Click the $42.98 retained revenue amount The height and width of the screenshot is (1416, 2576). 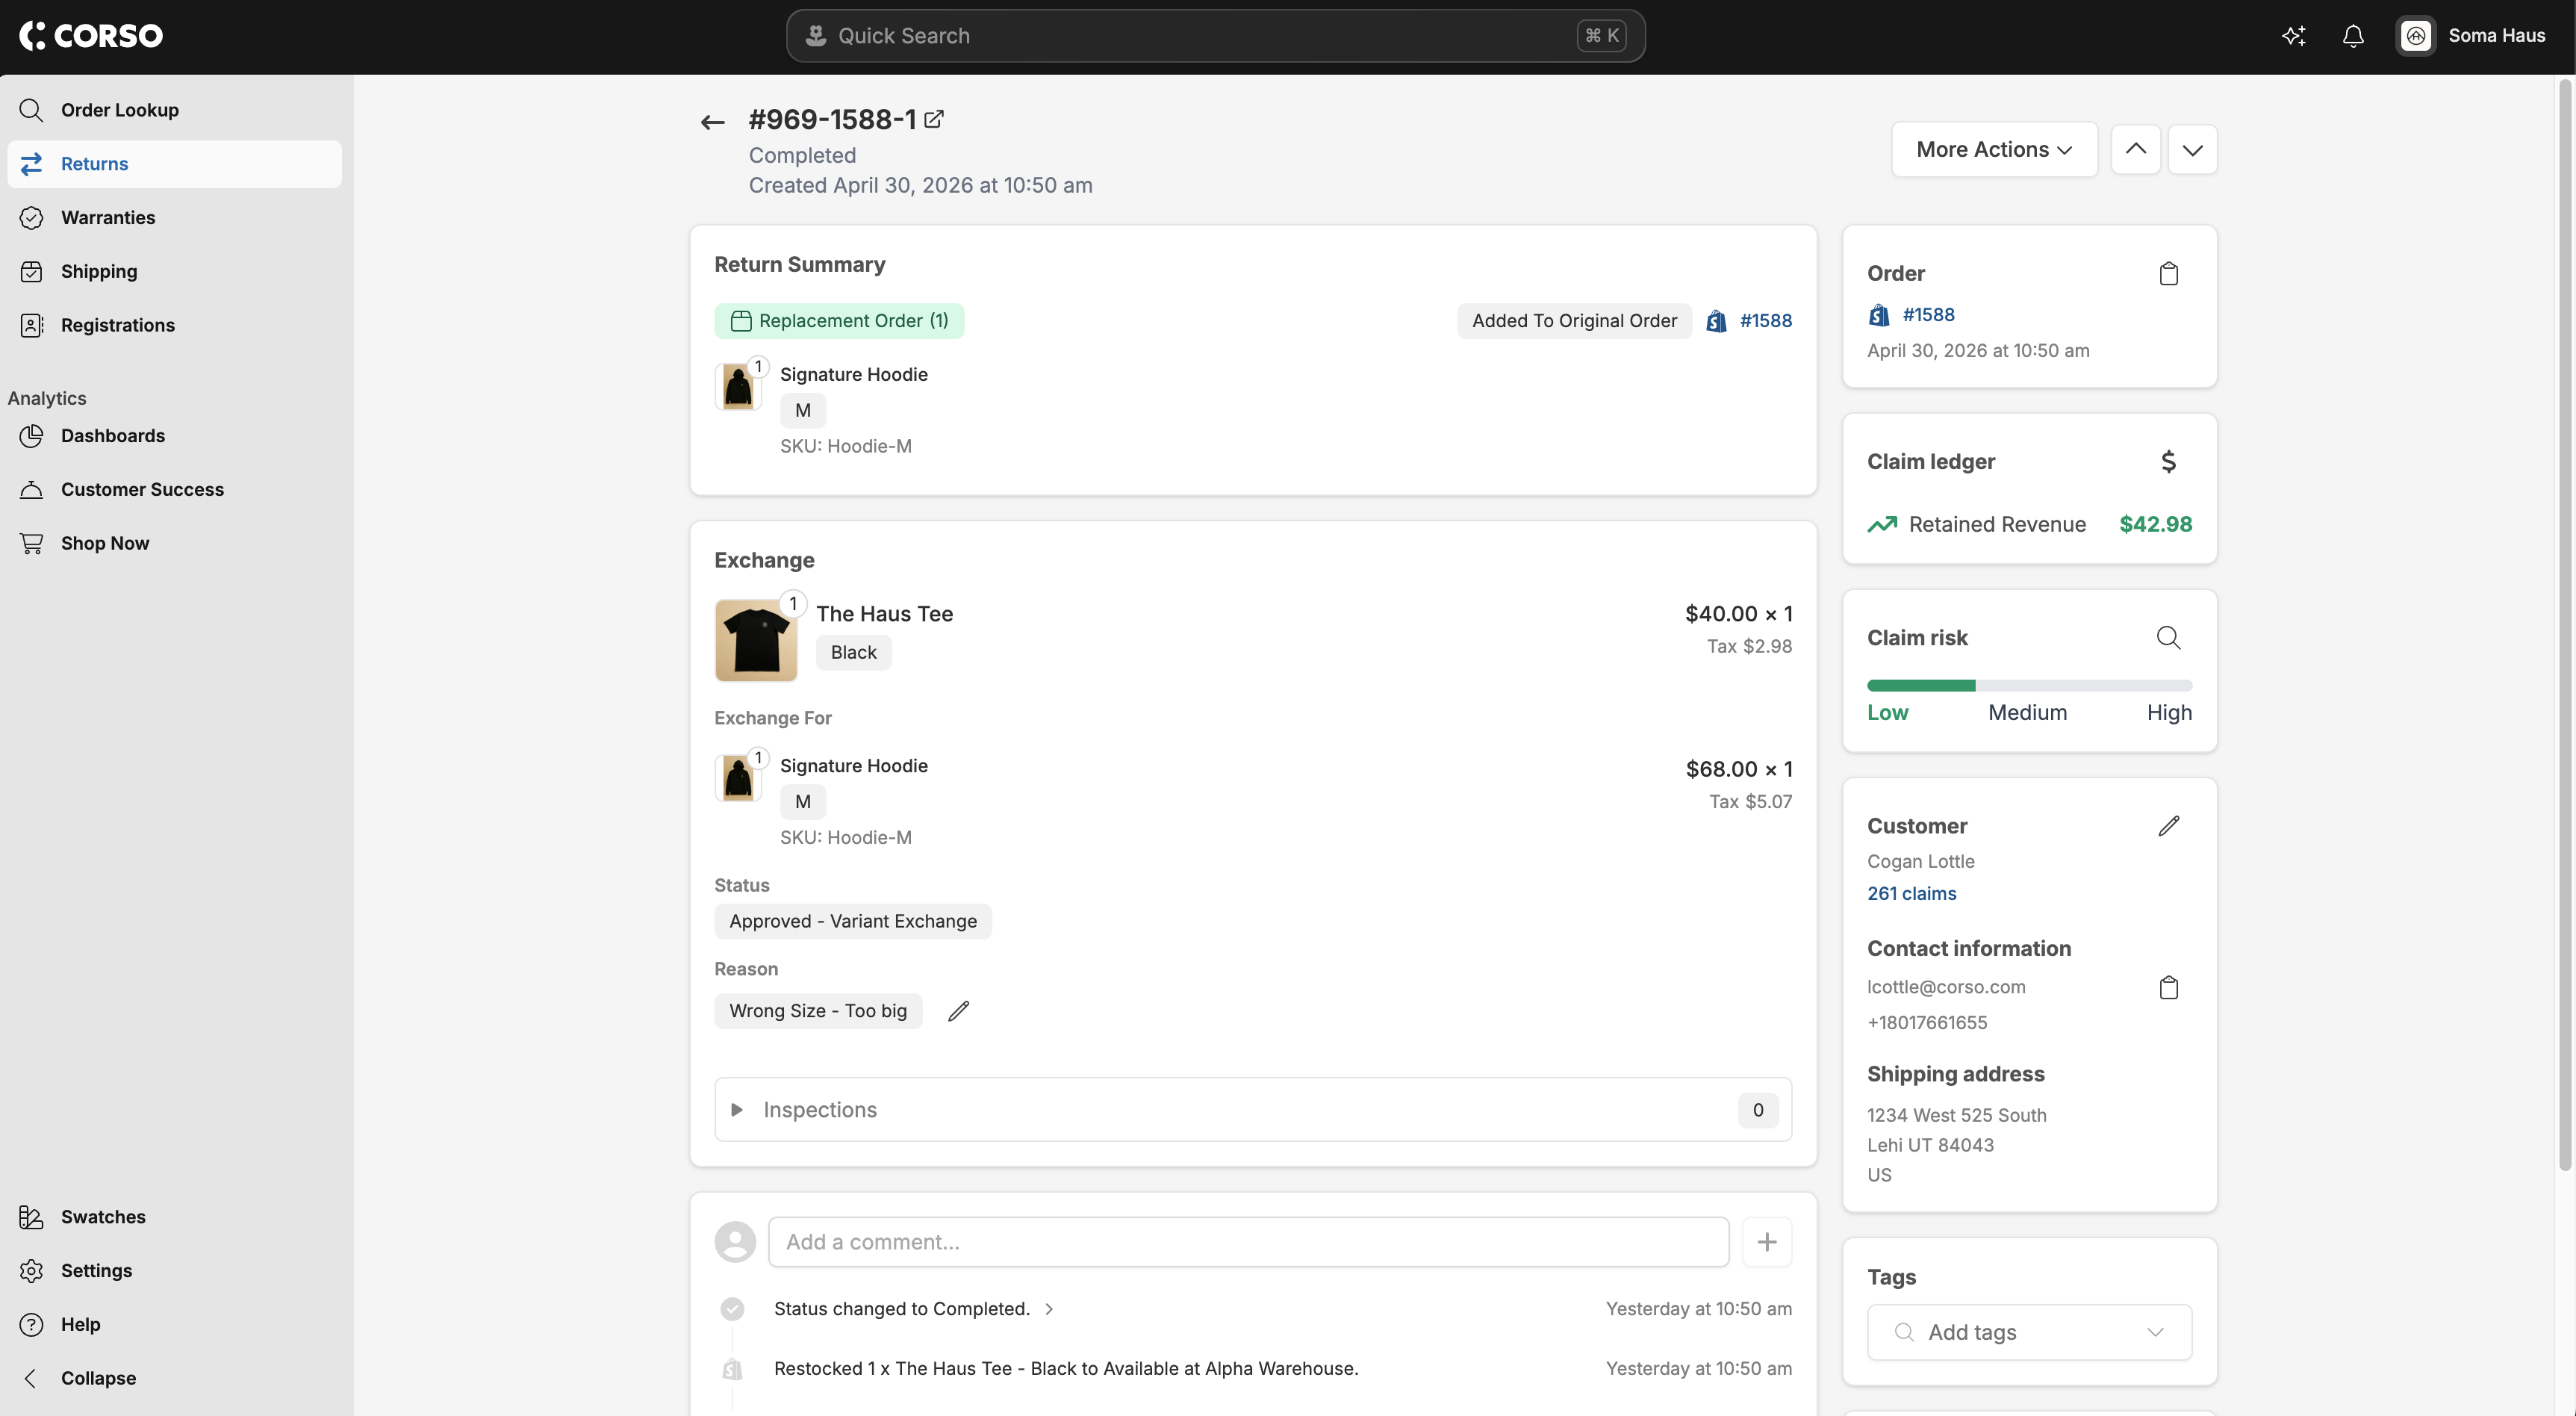click(x=2155, y=525)
